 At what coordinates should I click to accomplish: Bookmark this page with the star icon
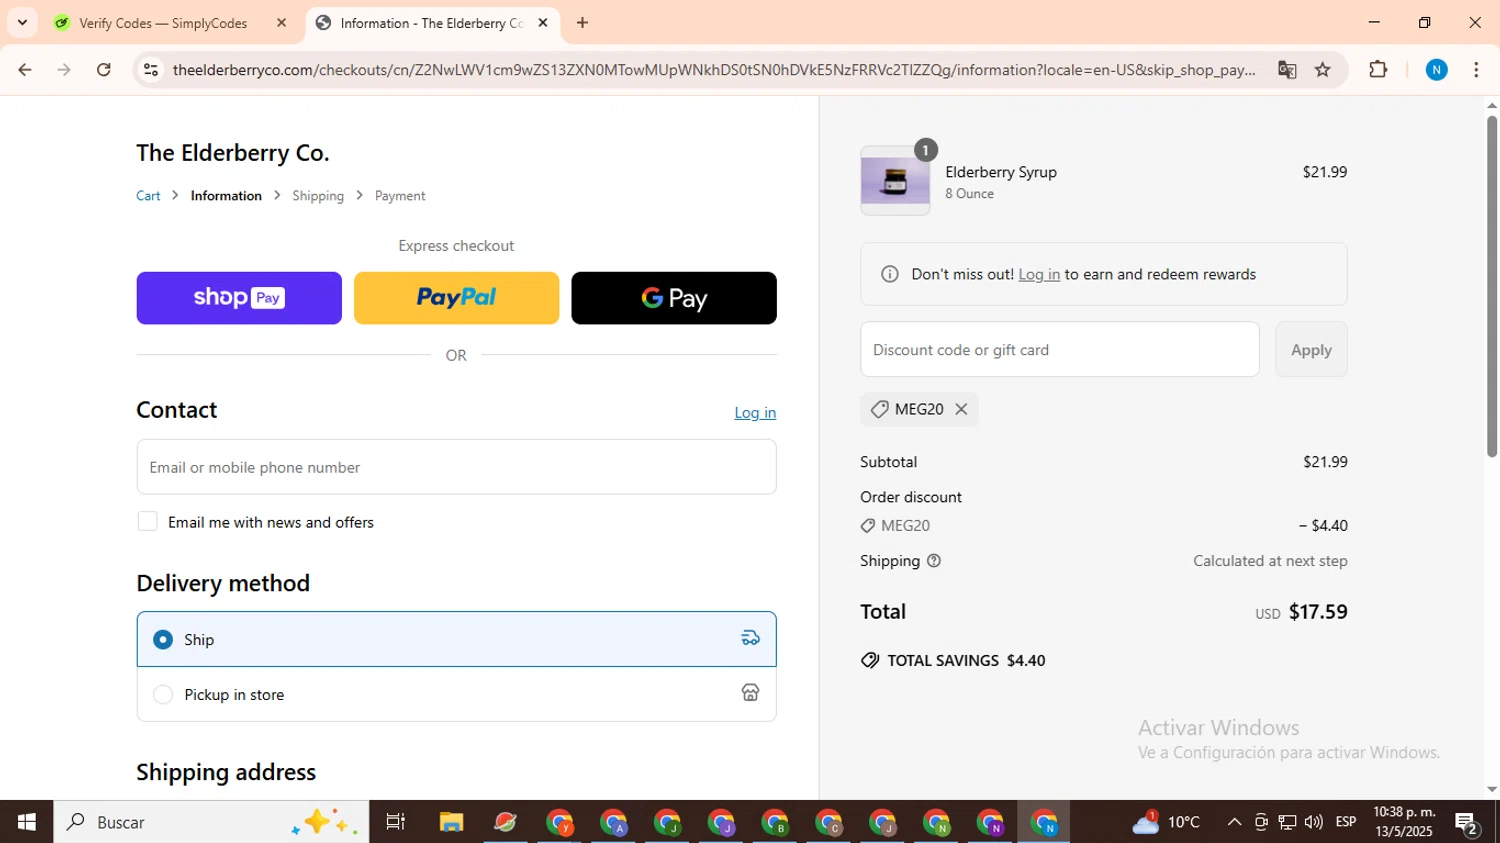[x=1323, y=70]
